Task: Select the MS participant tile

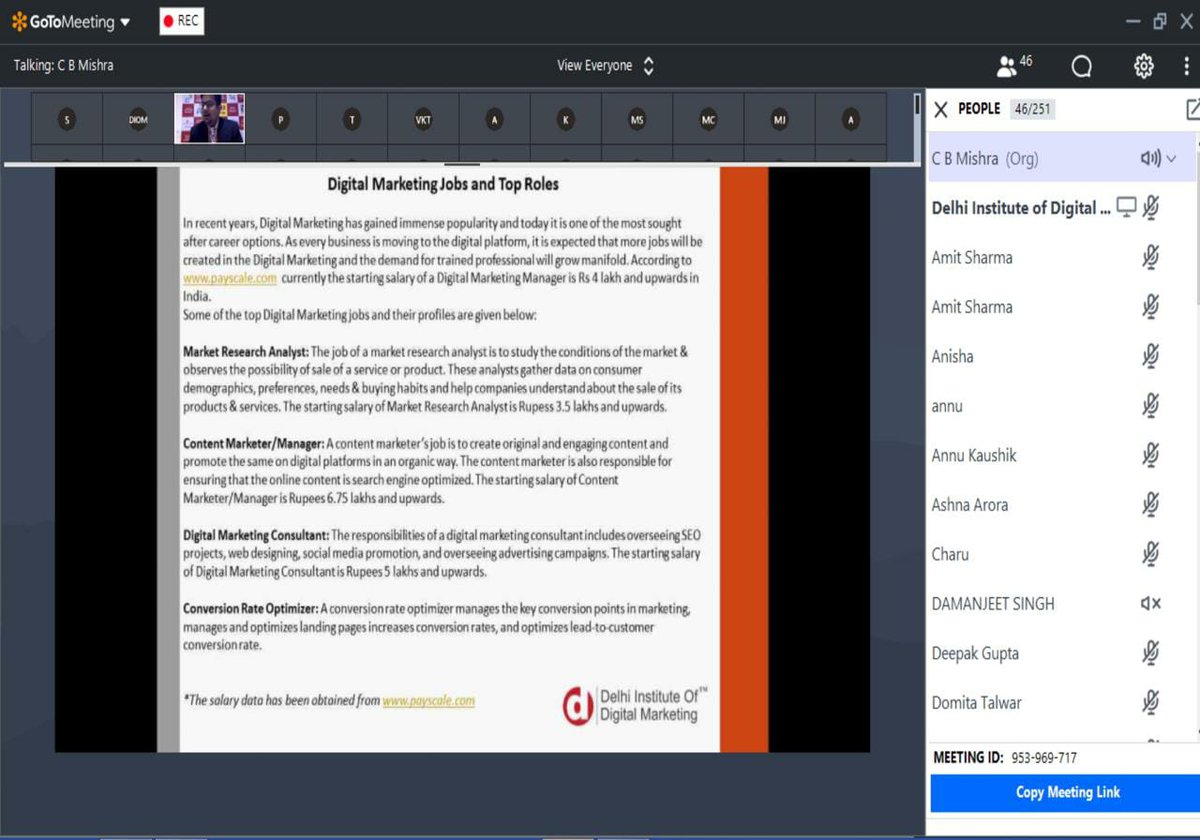Action: pyautogui.click(x=637, y=119)
